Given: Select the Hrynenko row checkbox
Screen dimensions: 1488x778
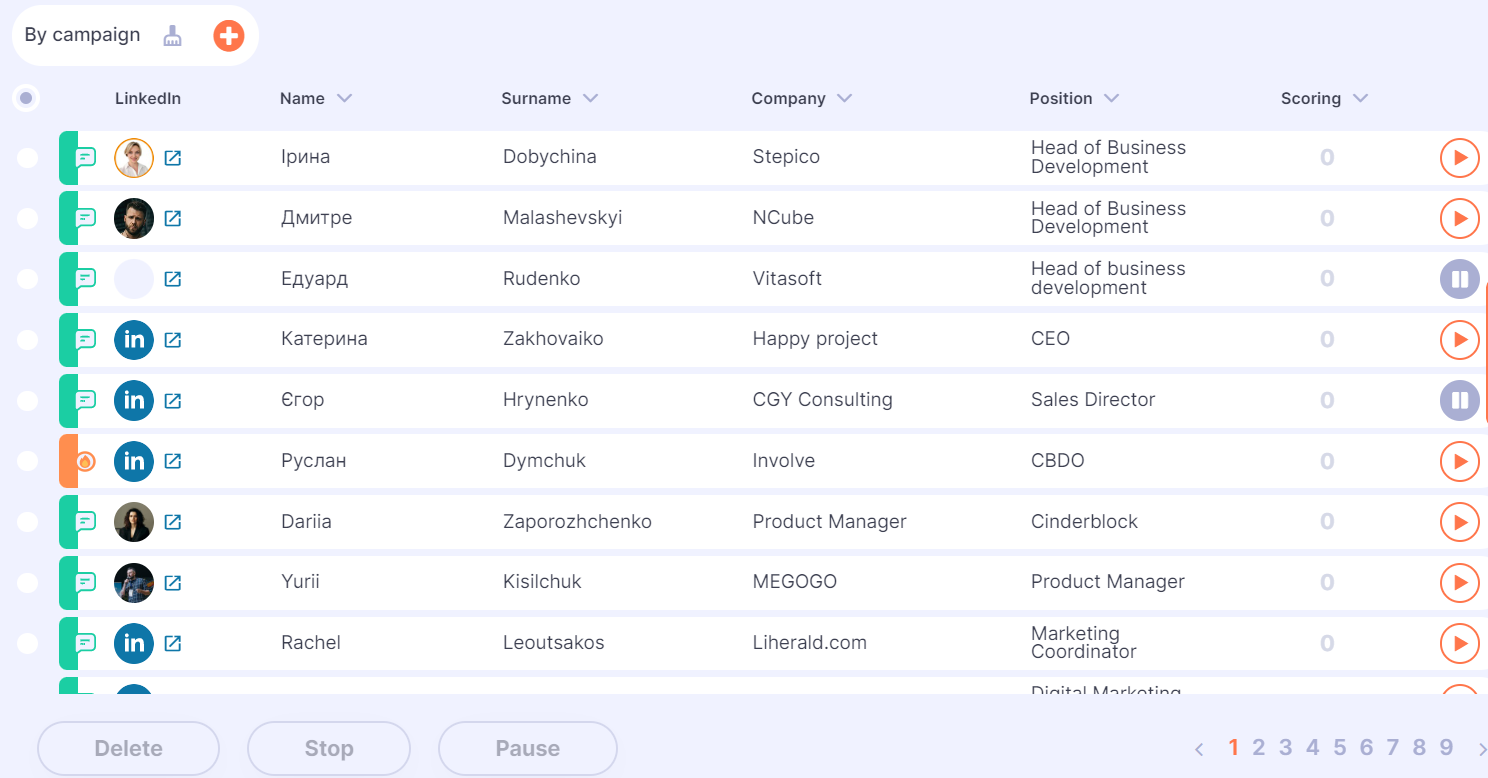Looking at the screenshot, I should [x=27, y=400].
